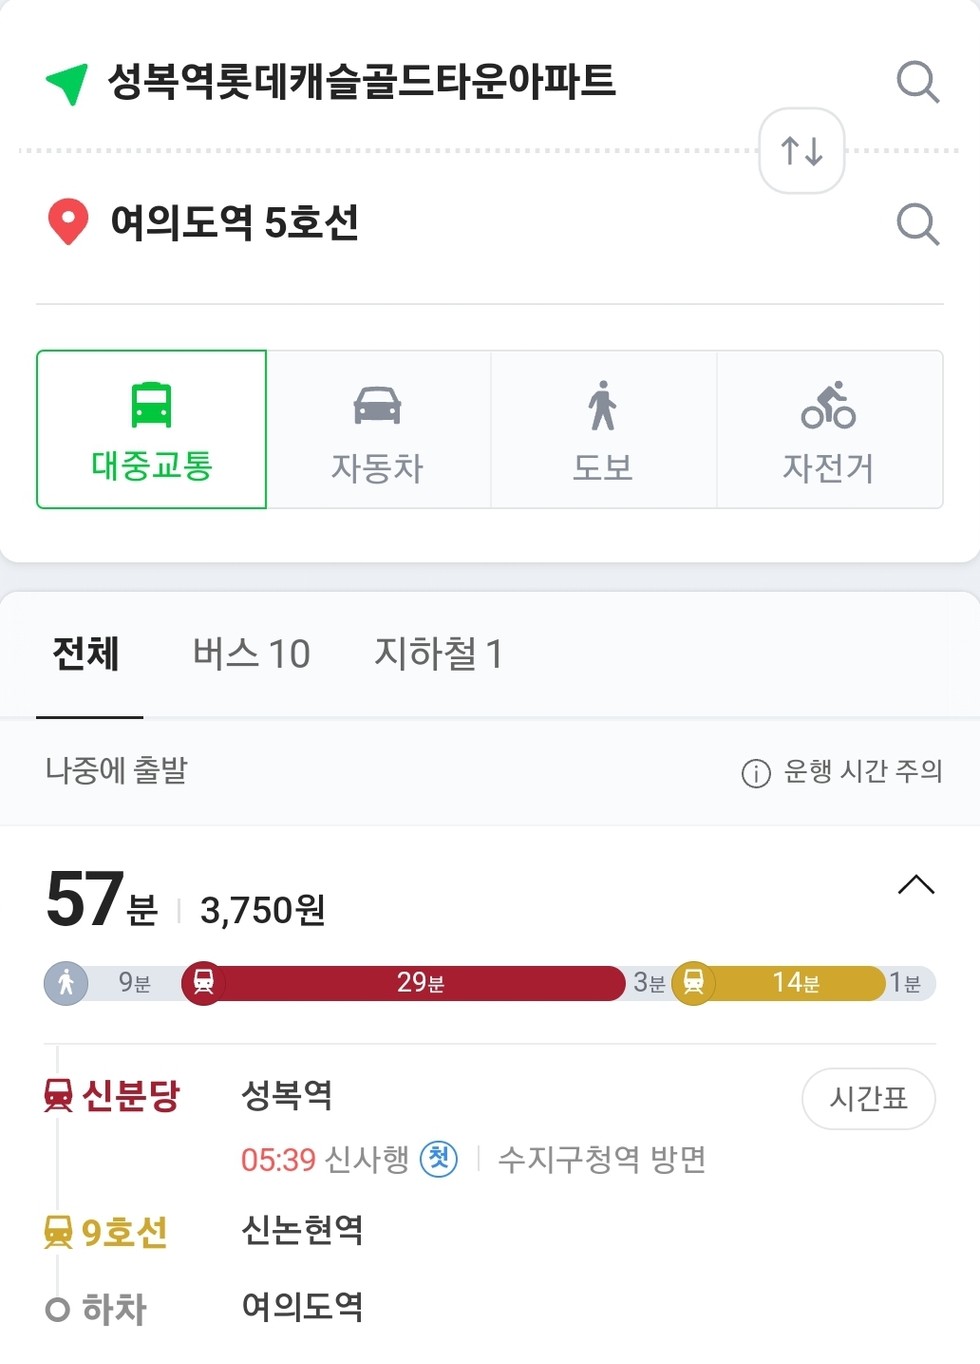Search origin using the top magnifier icon
Screen dimensions: 980x1364
pyautogui.click(x=917, y=82)
